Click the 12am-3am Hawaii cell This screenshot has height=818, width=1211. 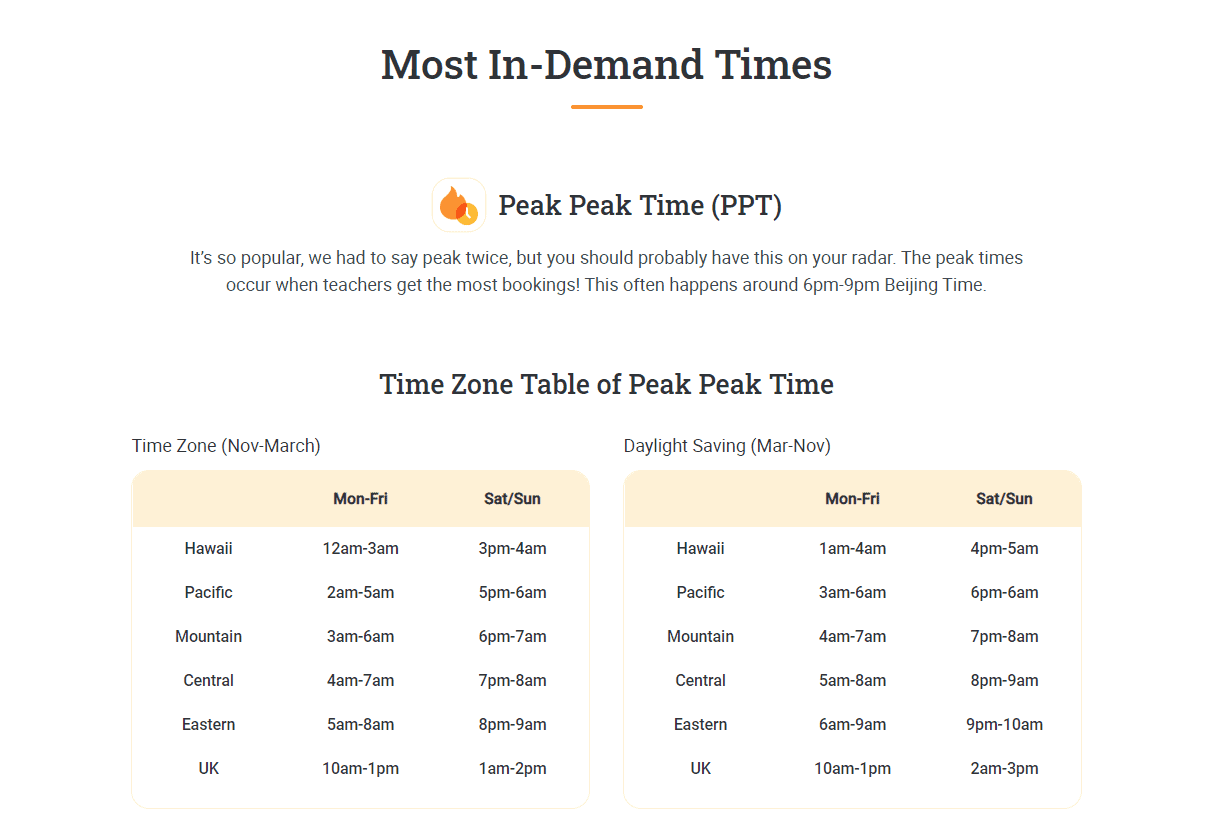pos(360,549)
